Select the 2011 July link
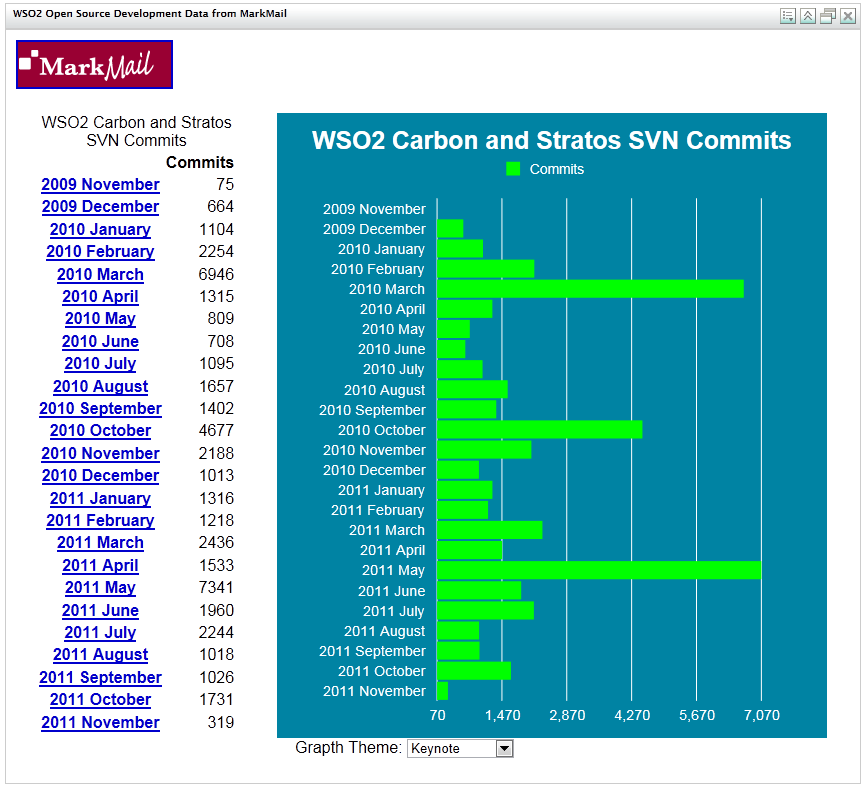Screen dimensions: 868x790 tap(100, 632)
